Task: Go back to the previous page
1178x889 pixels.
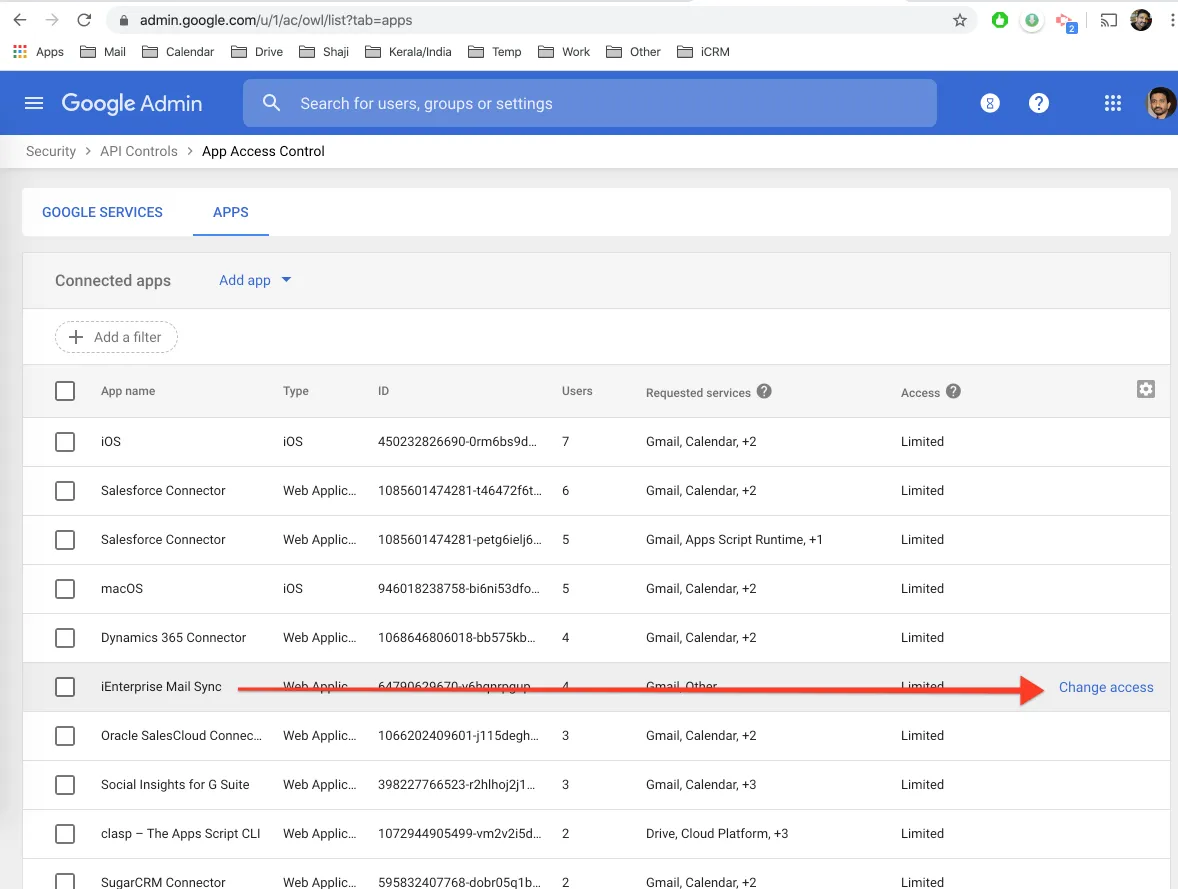Action: pos(20,20)
